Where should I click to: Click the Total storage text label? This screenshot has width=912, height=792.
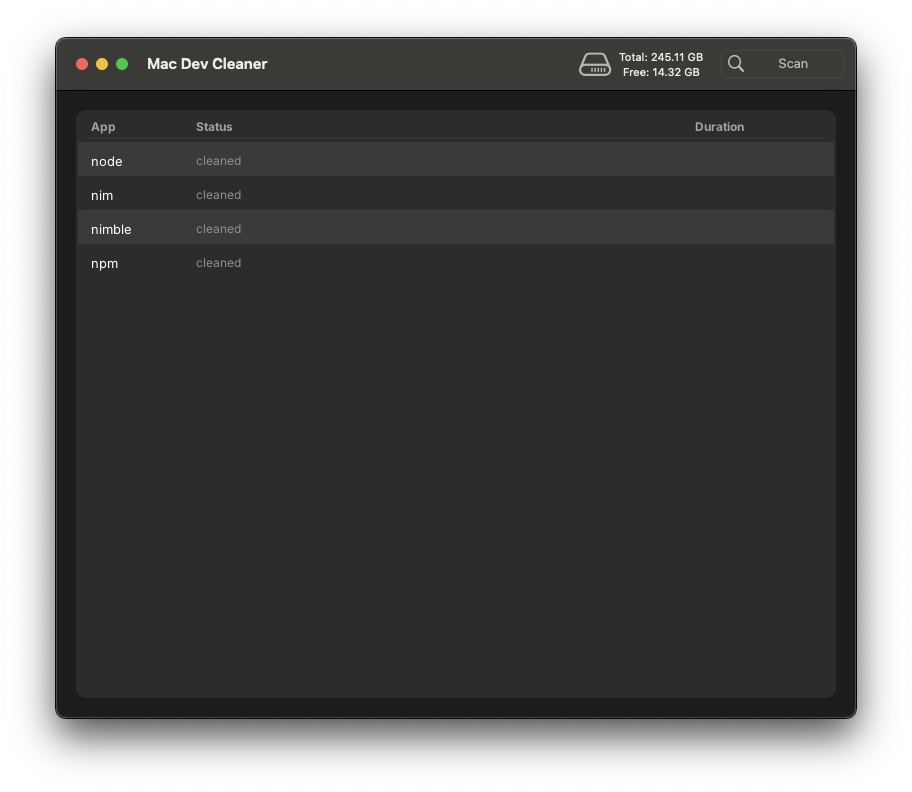tap(660, 57)
